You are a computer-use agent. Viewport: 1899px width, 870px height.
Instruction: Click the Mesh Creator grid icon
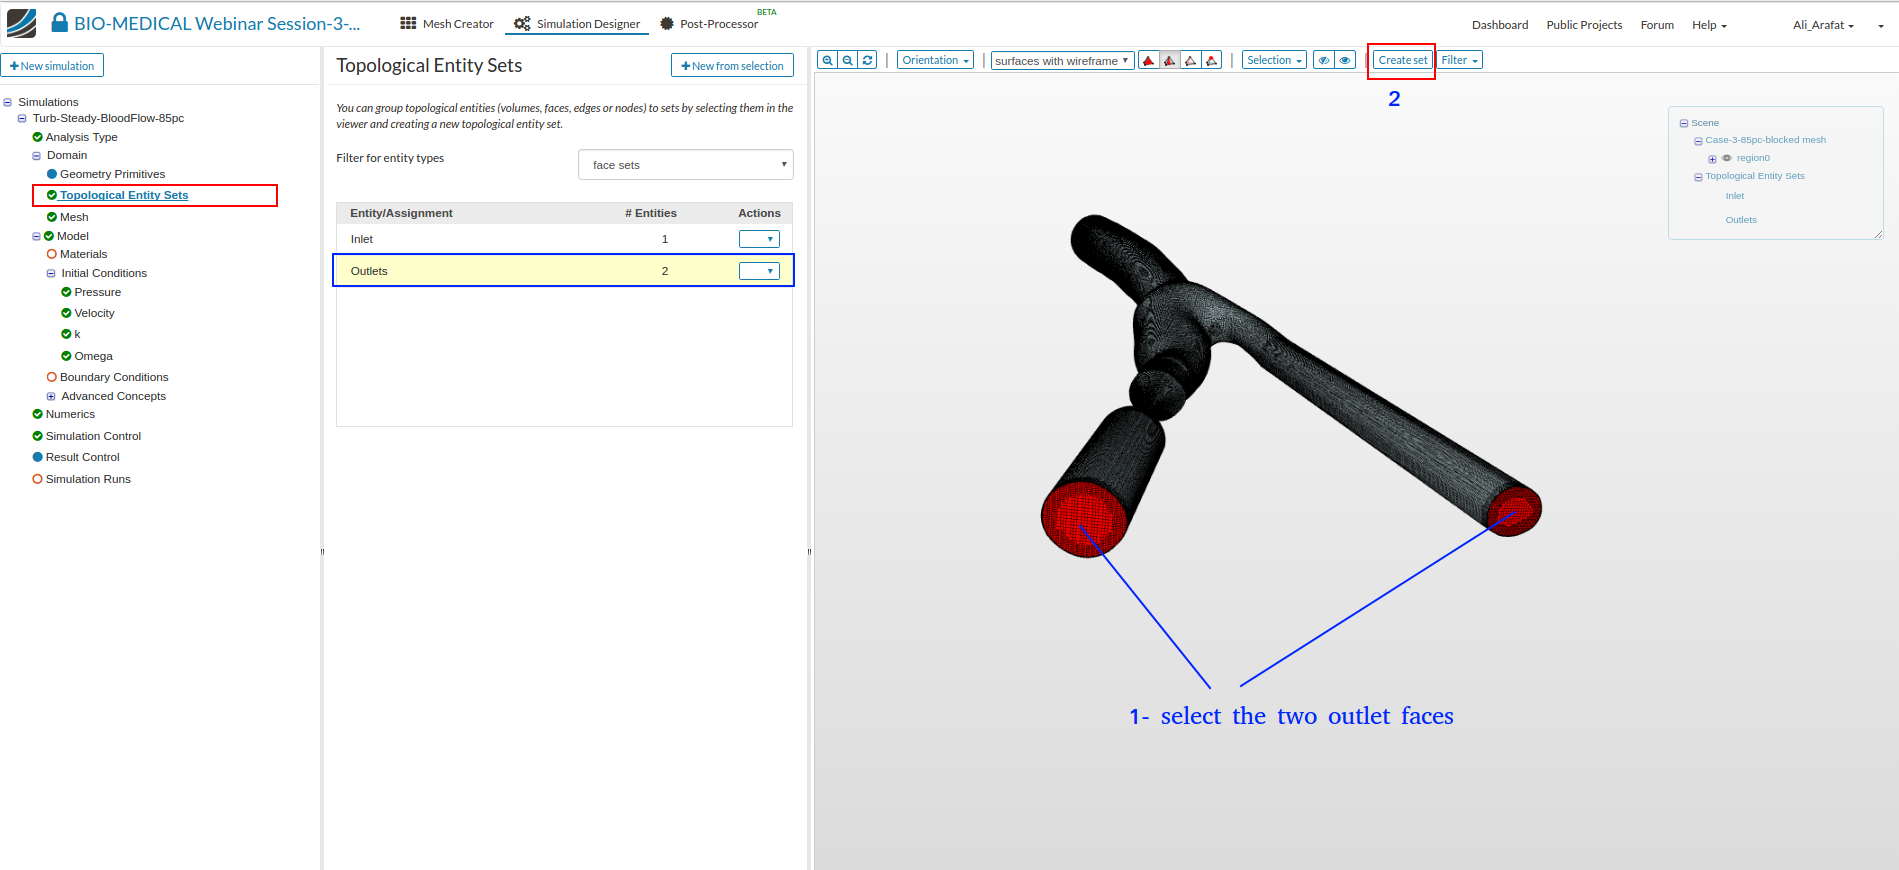point(408,23)
